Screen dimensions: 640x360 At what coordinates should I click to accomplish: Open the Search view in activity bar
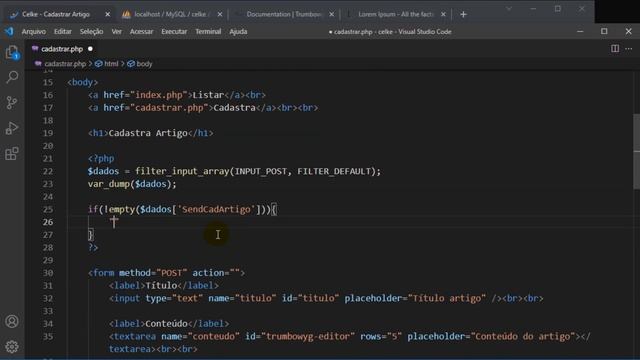coord(12,77)
